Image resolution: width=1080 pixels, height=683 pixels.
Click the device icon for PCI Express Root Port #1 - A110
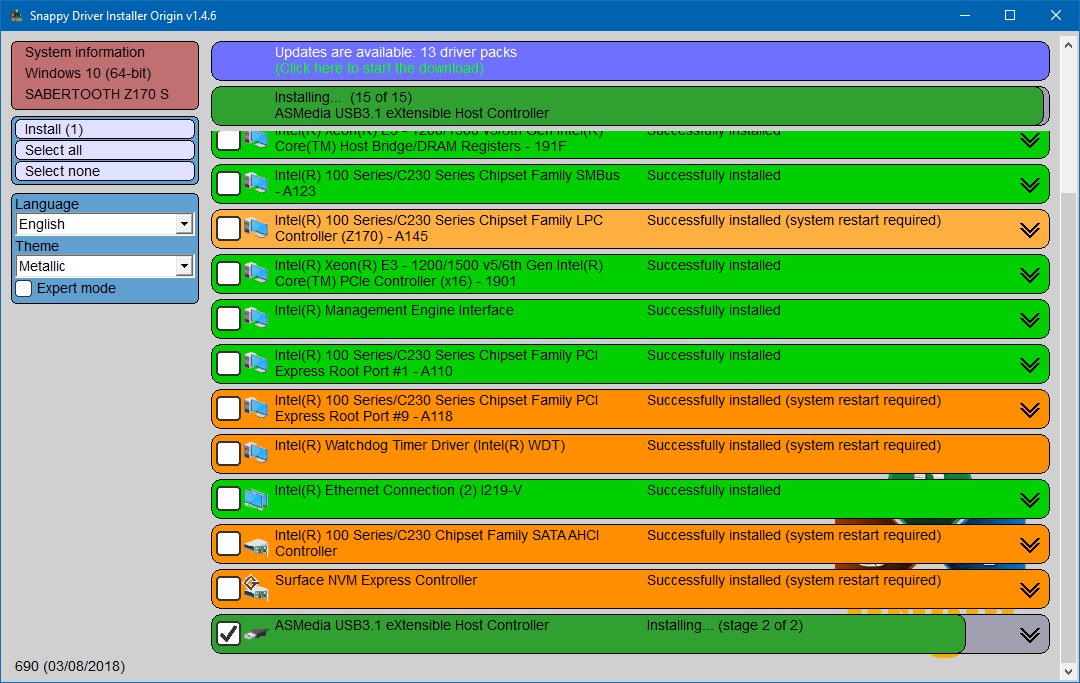tap(256, 363)
